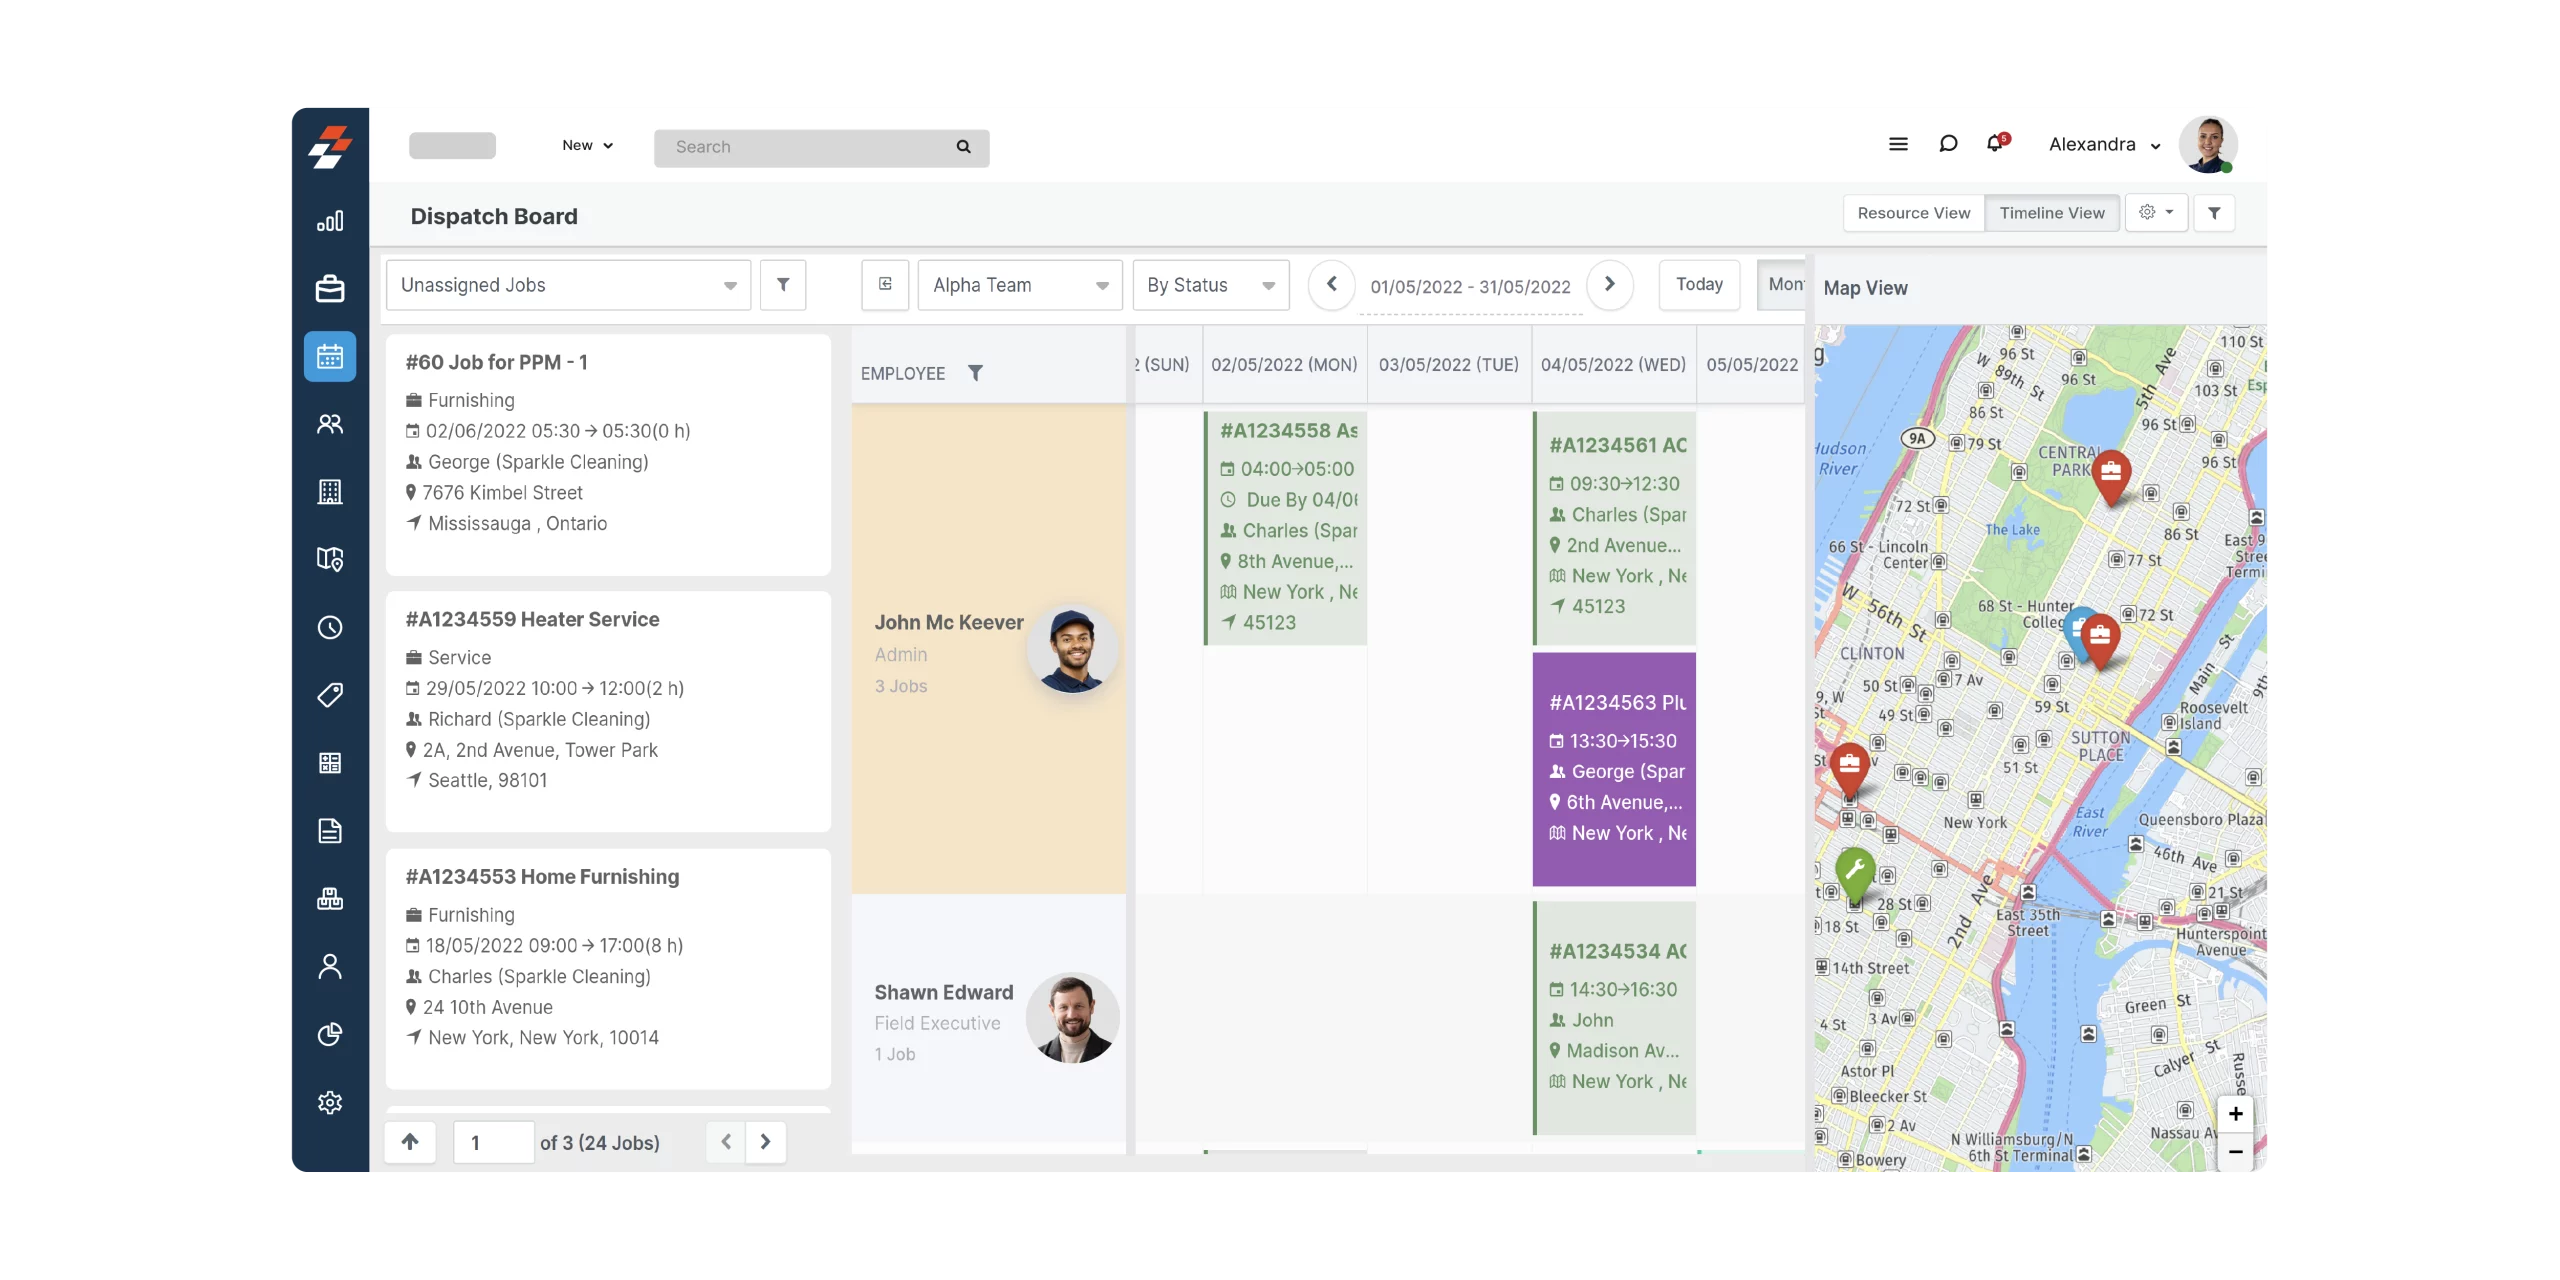The width and height of the screenshot is (2560, 1280).
Task: Go to next date range arrow
Action: click(1609, 284)
